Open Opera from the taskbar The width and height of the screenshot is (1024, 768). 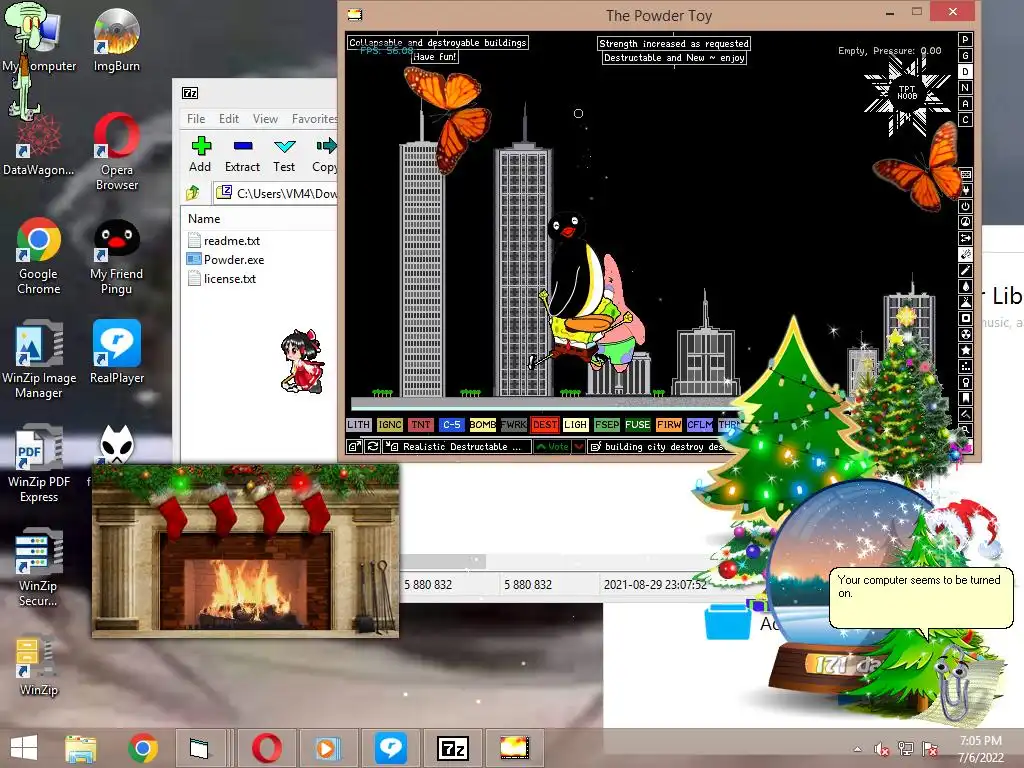click(x=266, y=748)
